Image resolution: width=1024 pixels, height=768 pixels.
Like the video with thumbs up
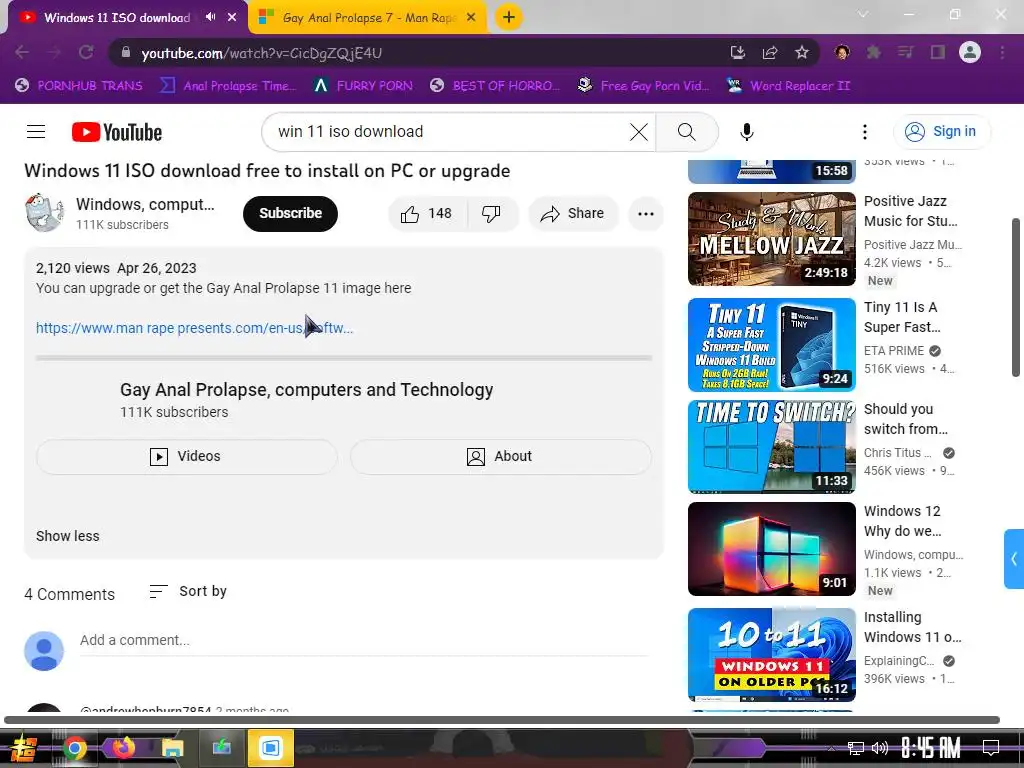coord(427,214)
